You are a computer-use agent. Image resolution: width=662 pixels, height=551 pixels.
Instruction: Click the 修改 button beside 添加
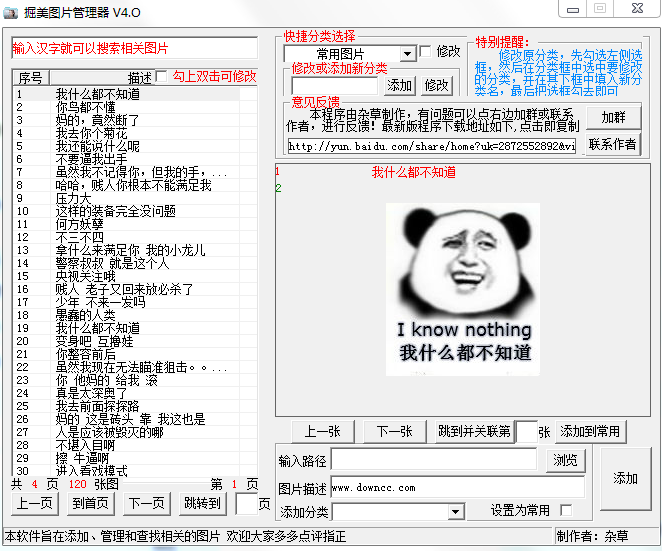pos(436,86)
